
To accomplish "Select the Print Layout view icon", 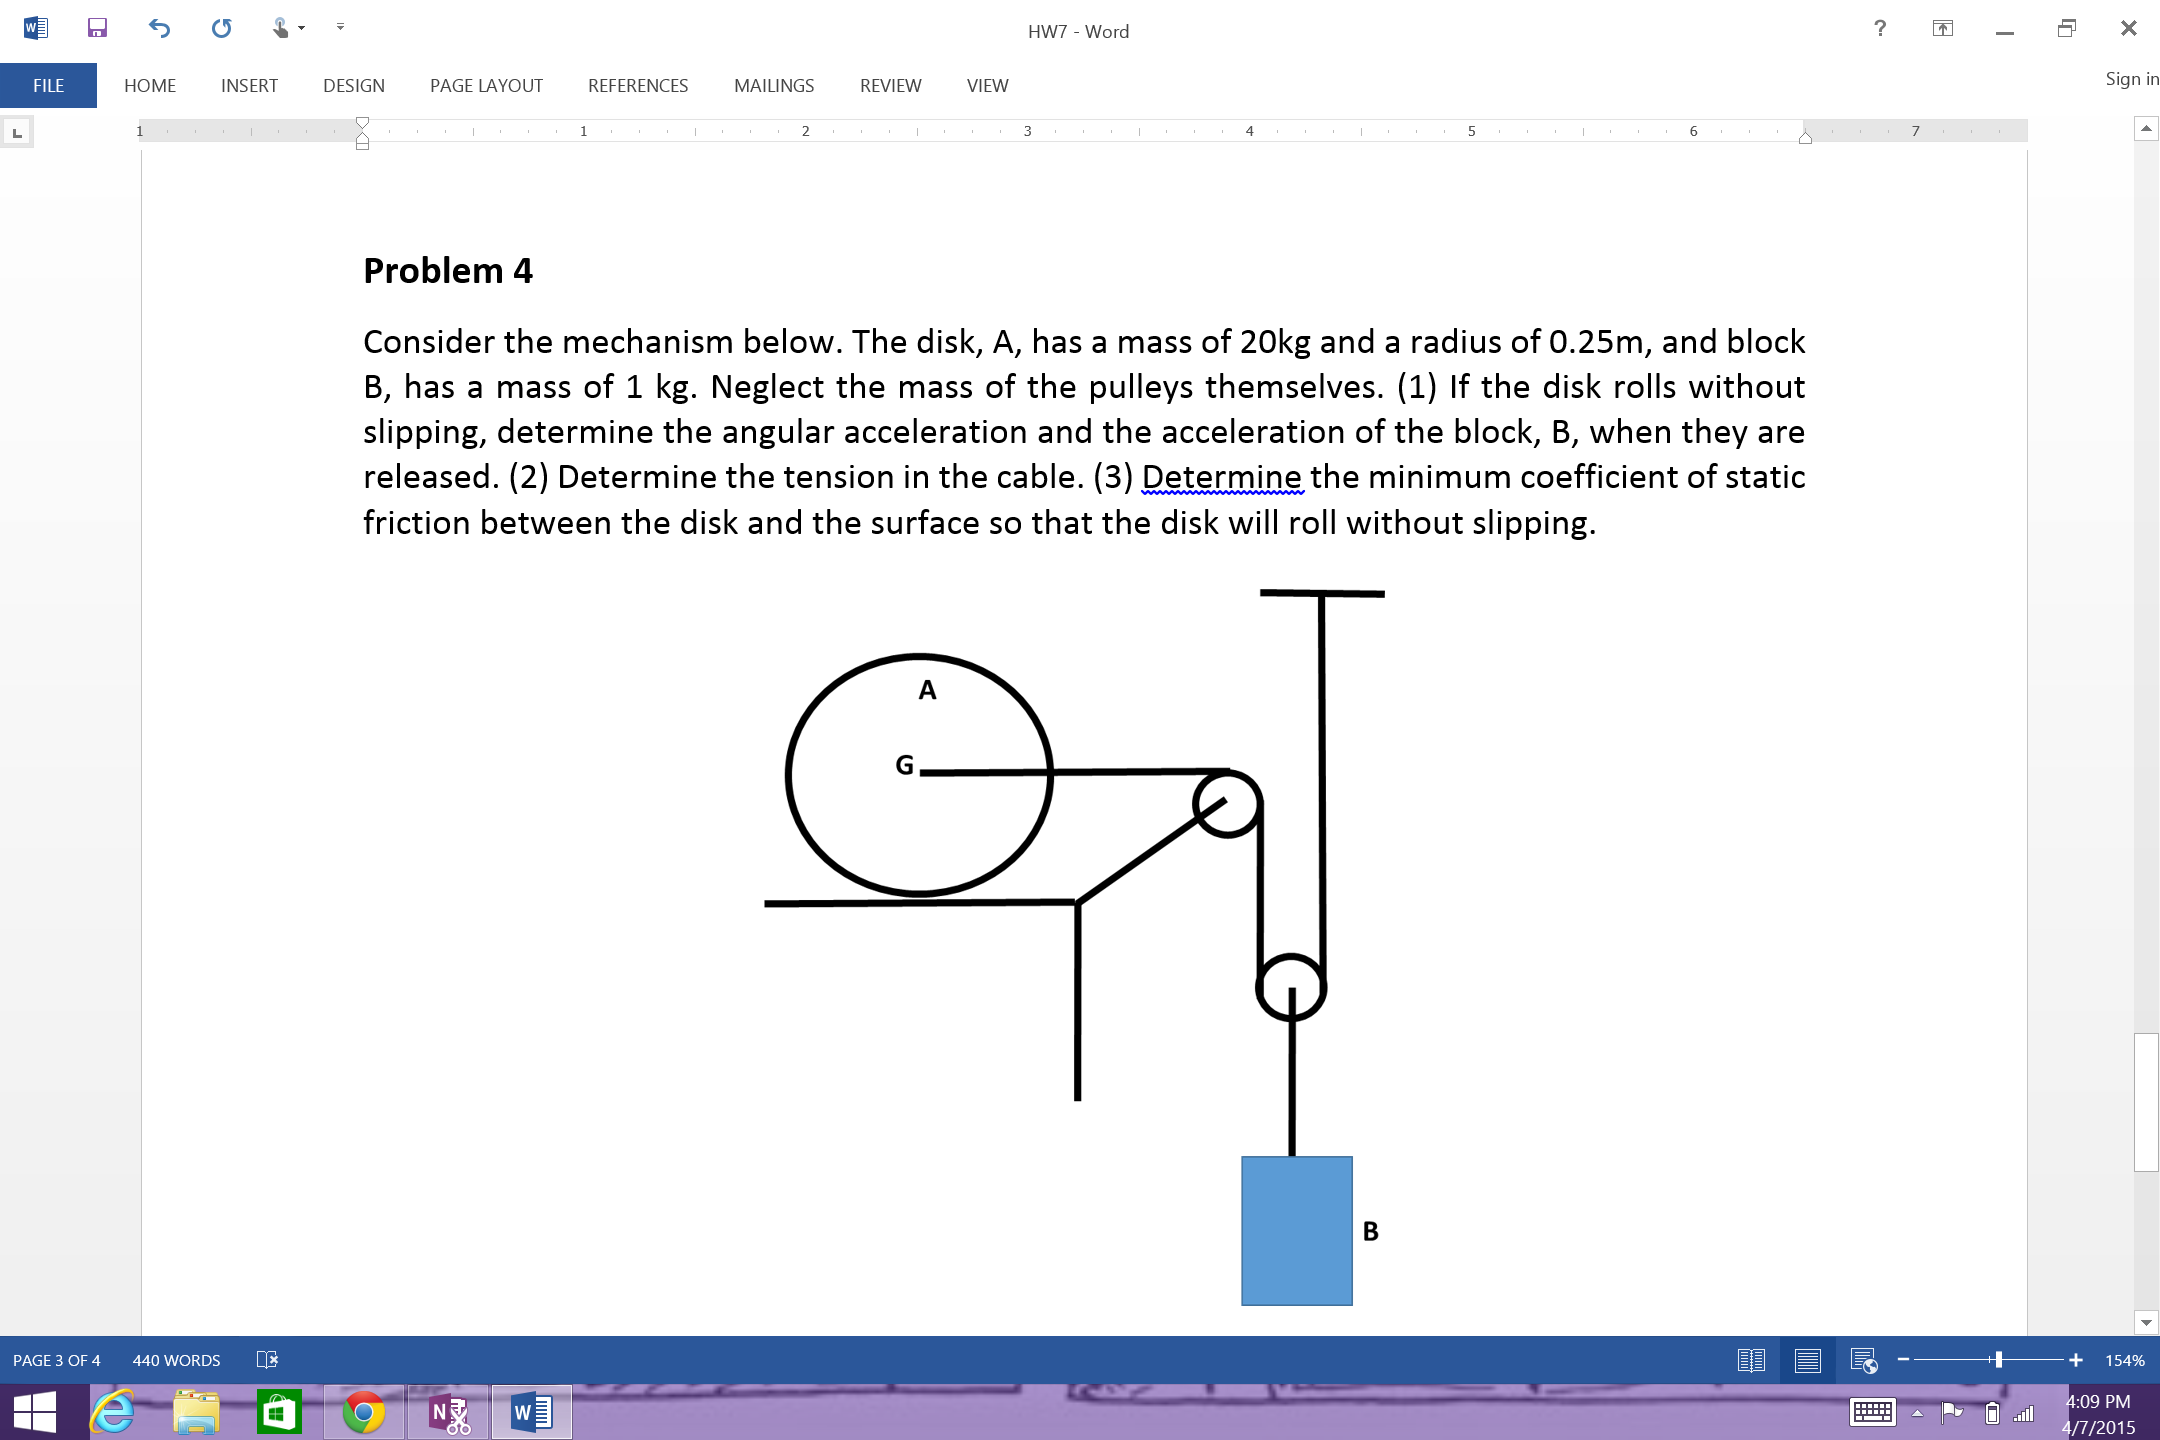I will pos(1807,1360).
